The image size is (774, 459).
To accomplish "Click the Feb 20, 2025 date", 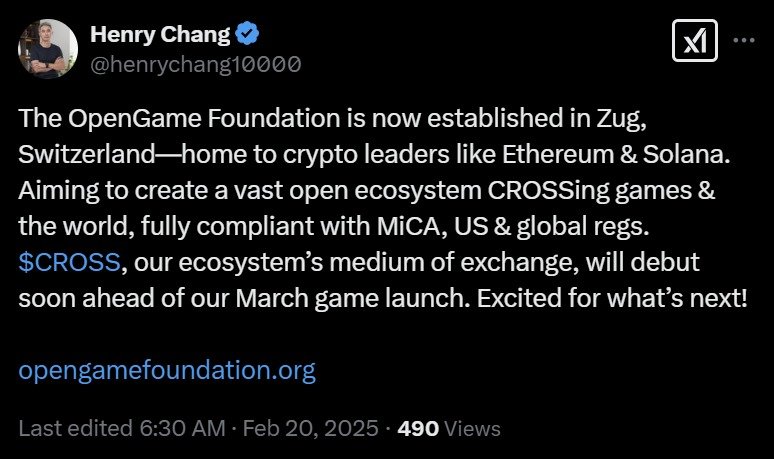I will 310,428.
